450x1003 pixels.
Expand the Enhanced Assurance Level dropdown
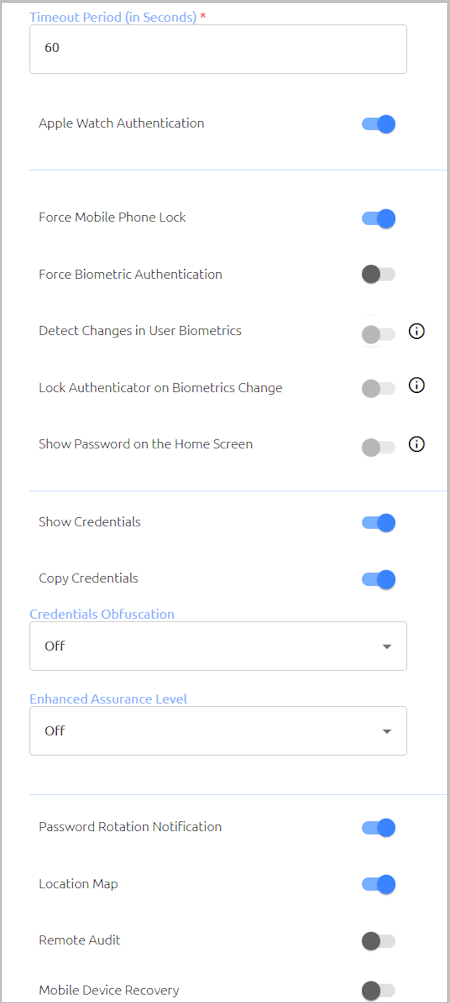[x=218, y=731]
